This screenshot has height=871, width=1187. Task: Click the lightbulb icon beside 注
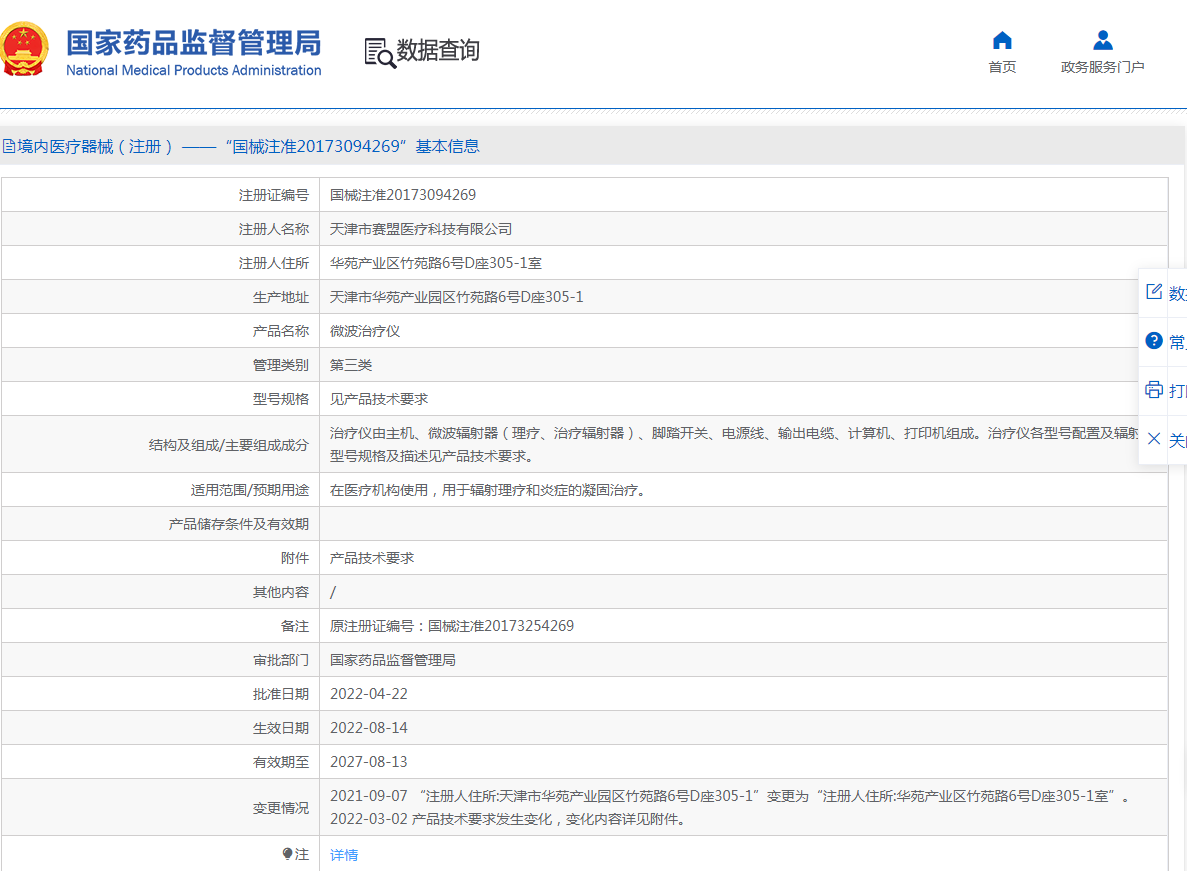click(x=288, y=854)
